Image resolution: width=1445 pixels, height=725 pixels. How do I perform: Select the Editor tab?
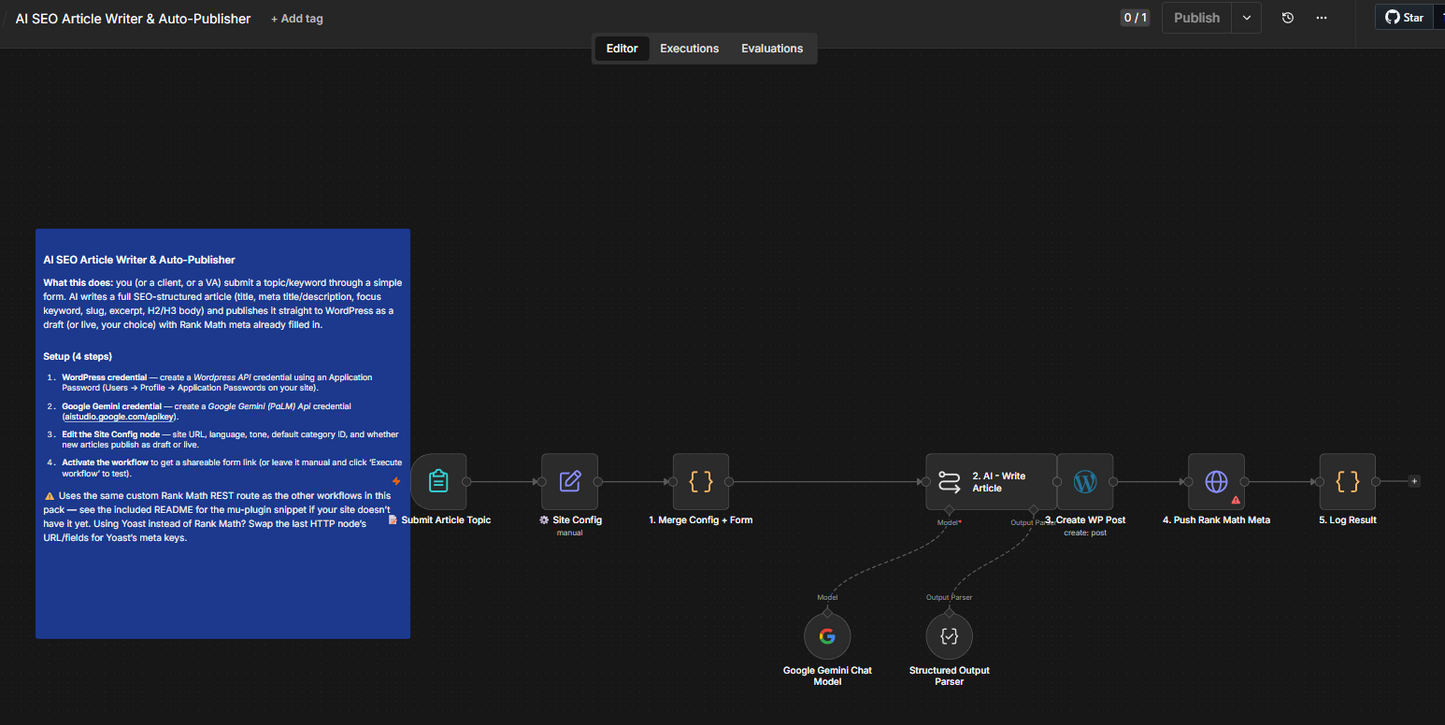point(622,48)
